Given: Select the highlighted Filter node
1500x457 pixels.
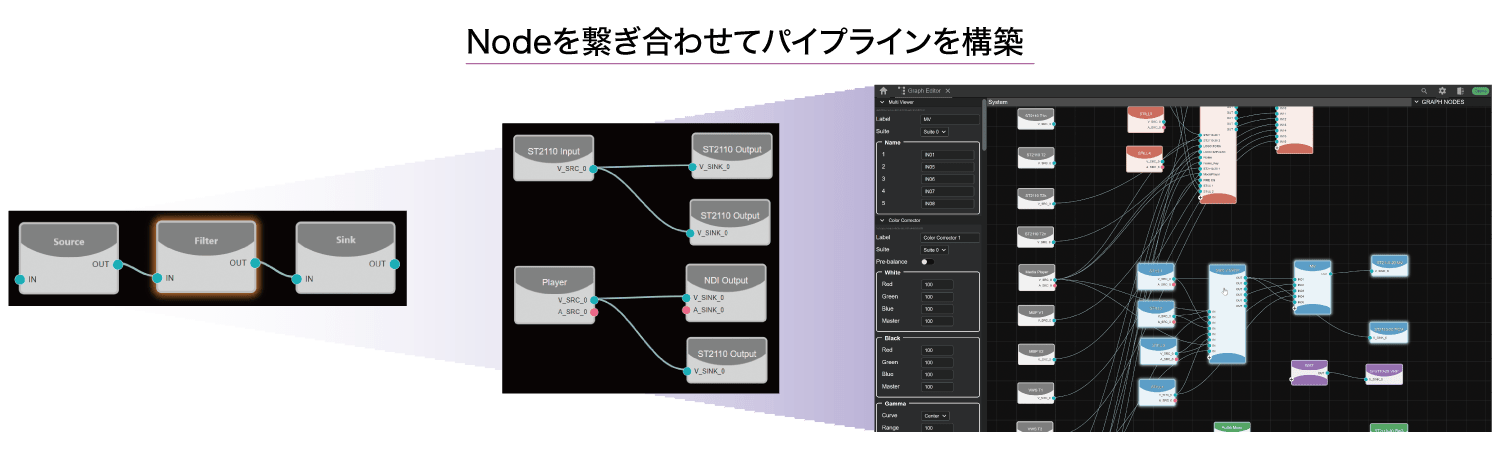Looking at the screenshot, I should click(207, 257).
